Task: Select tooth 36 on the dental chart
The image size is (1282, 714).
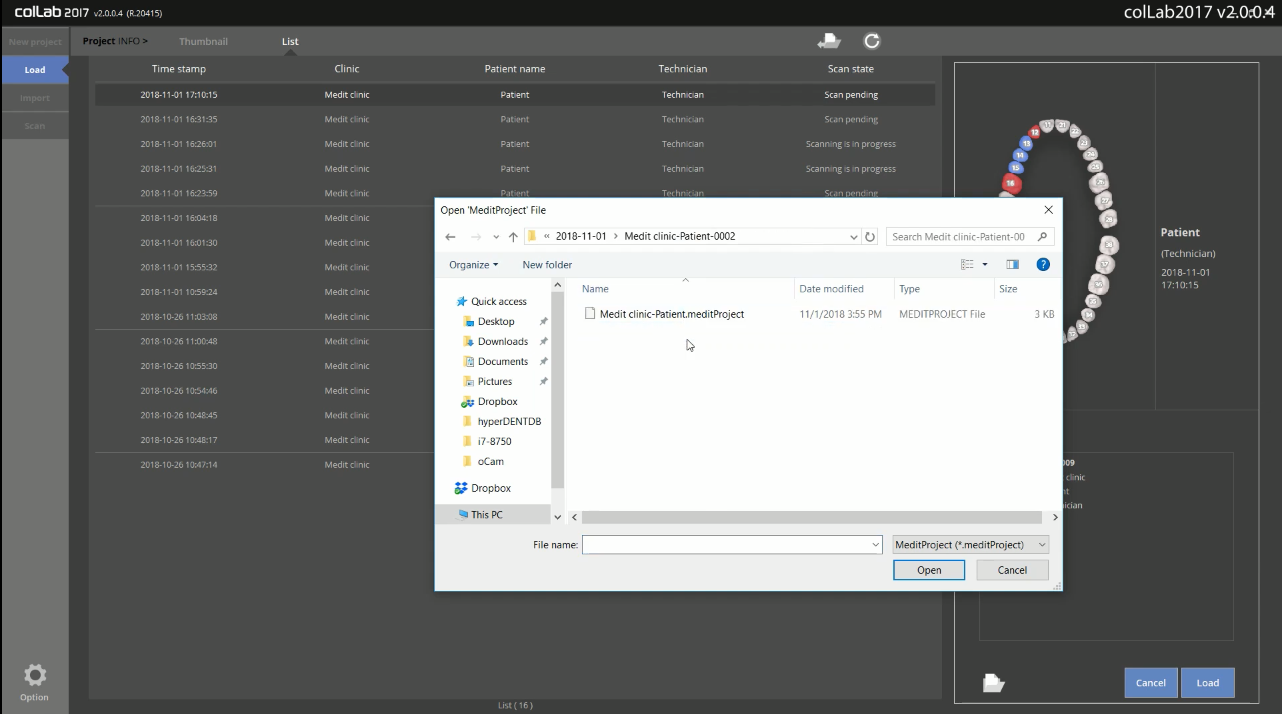Action: point(1098,284)
